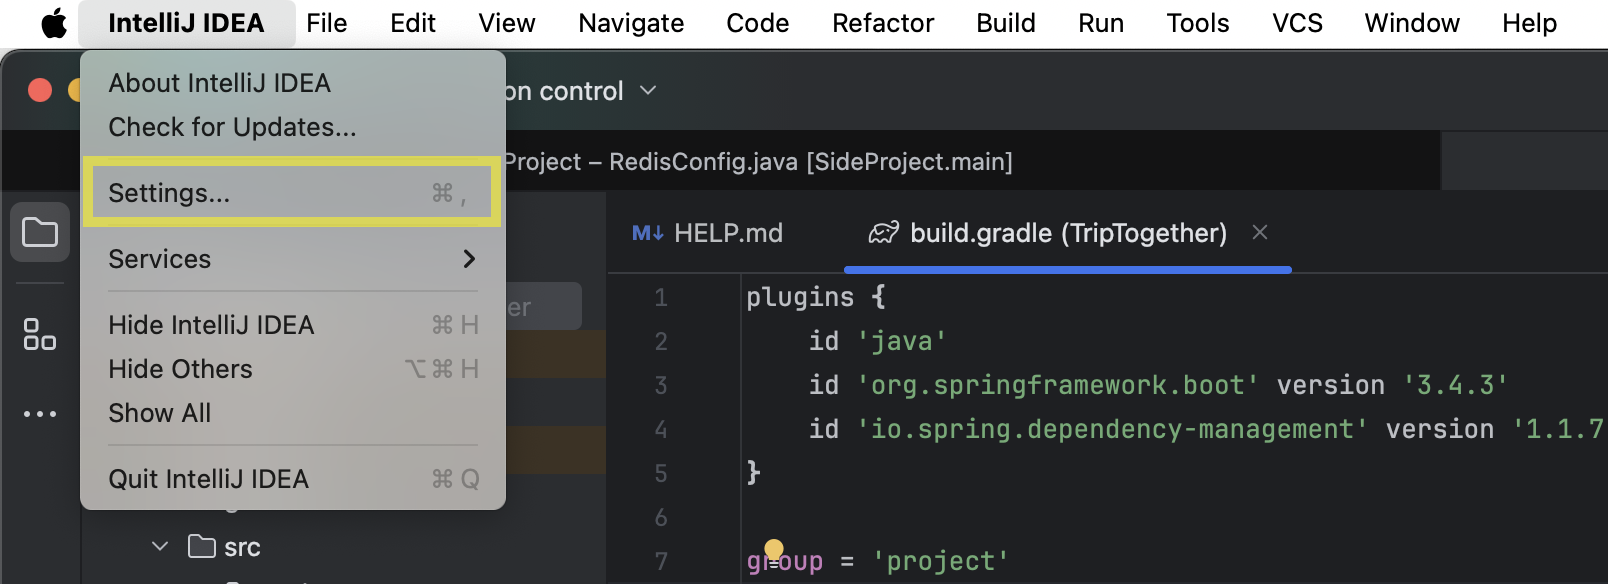The height and width of the screenshot is (584, 1608).
Task: Click the More tool windows ellipsis
Action: click(x=40, y=414)
